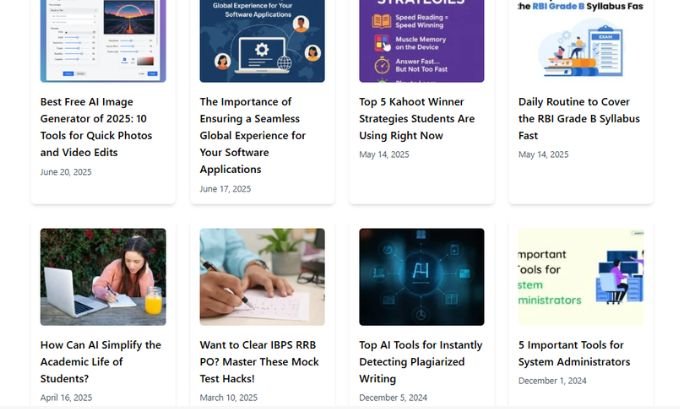Open the photo of woman studying with laptop
Screen dimensions: 680x409
(103, 277)
